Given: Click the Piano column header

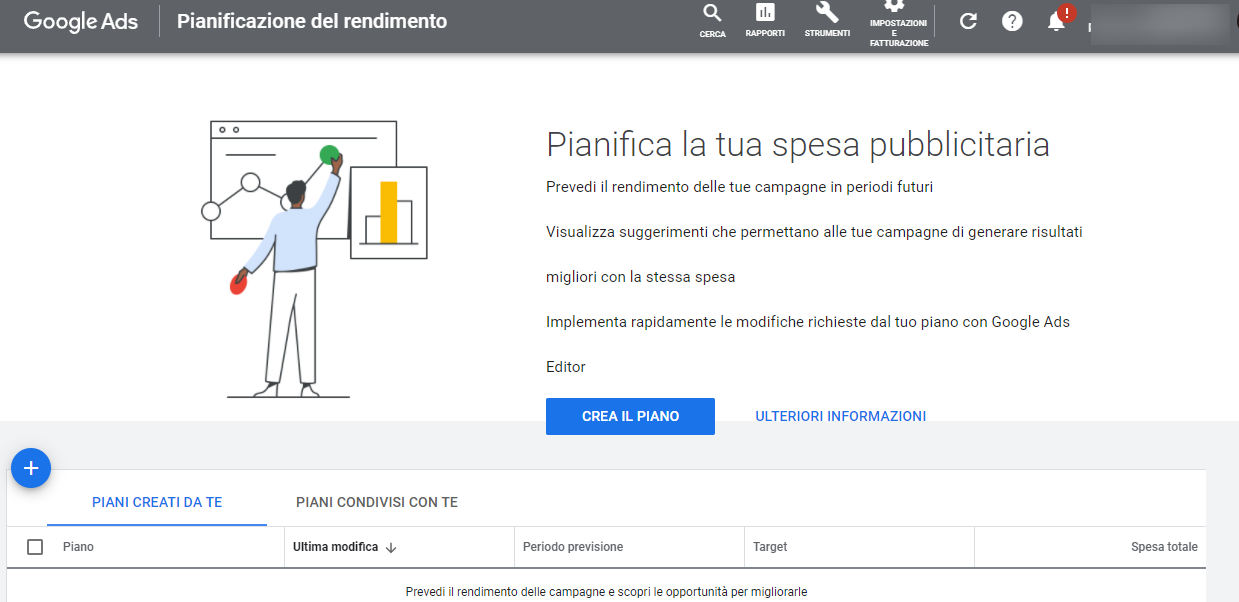Looking at the screenshot, I should point(78,547).
